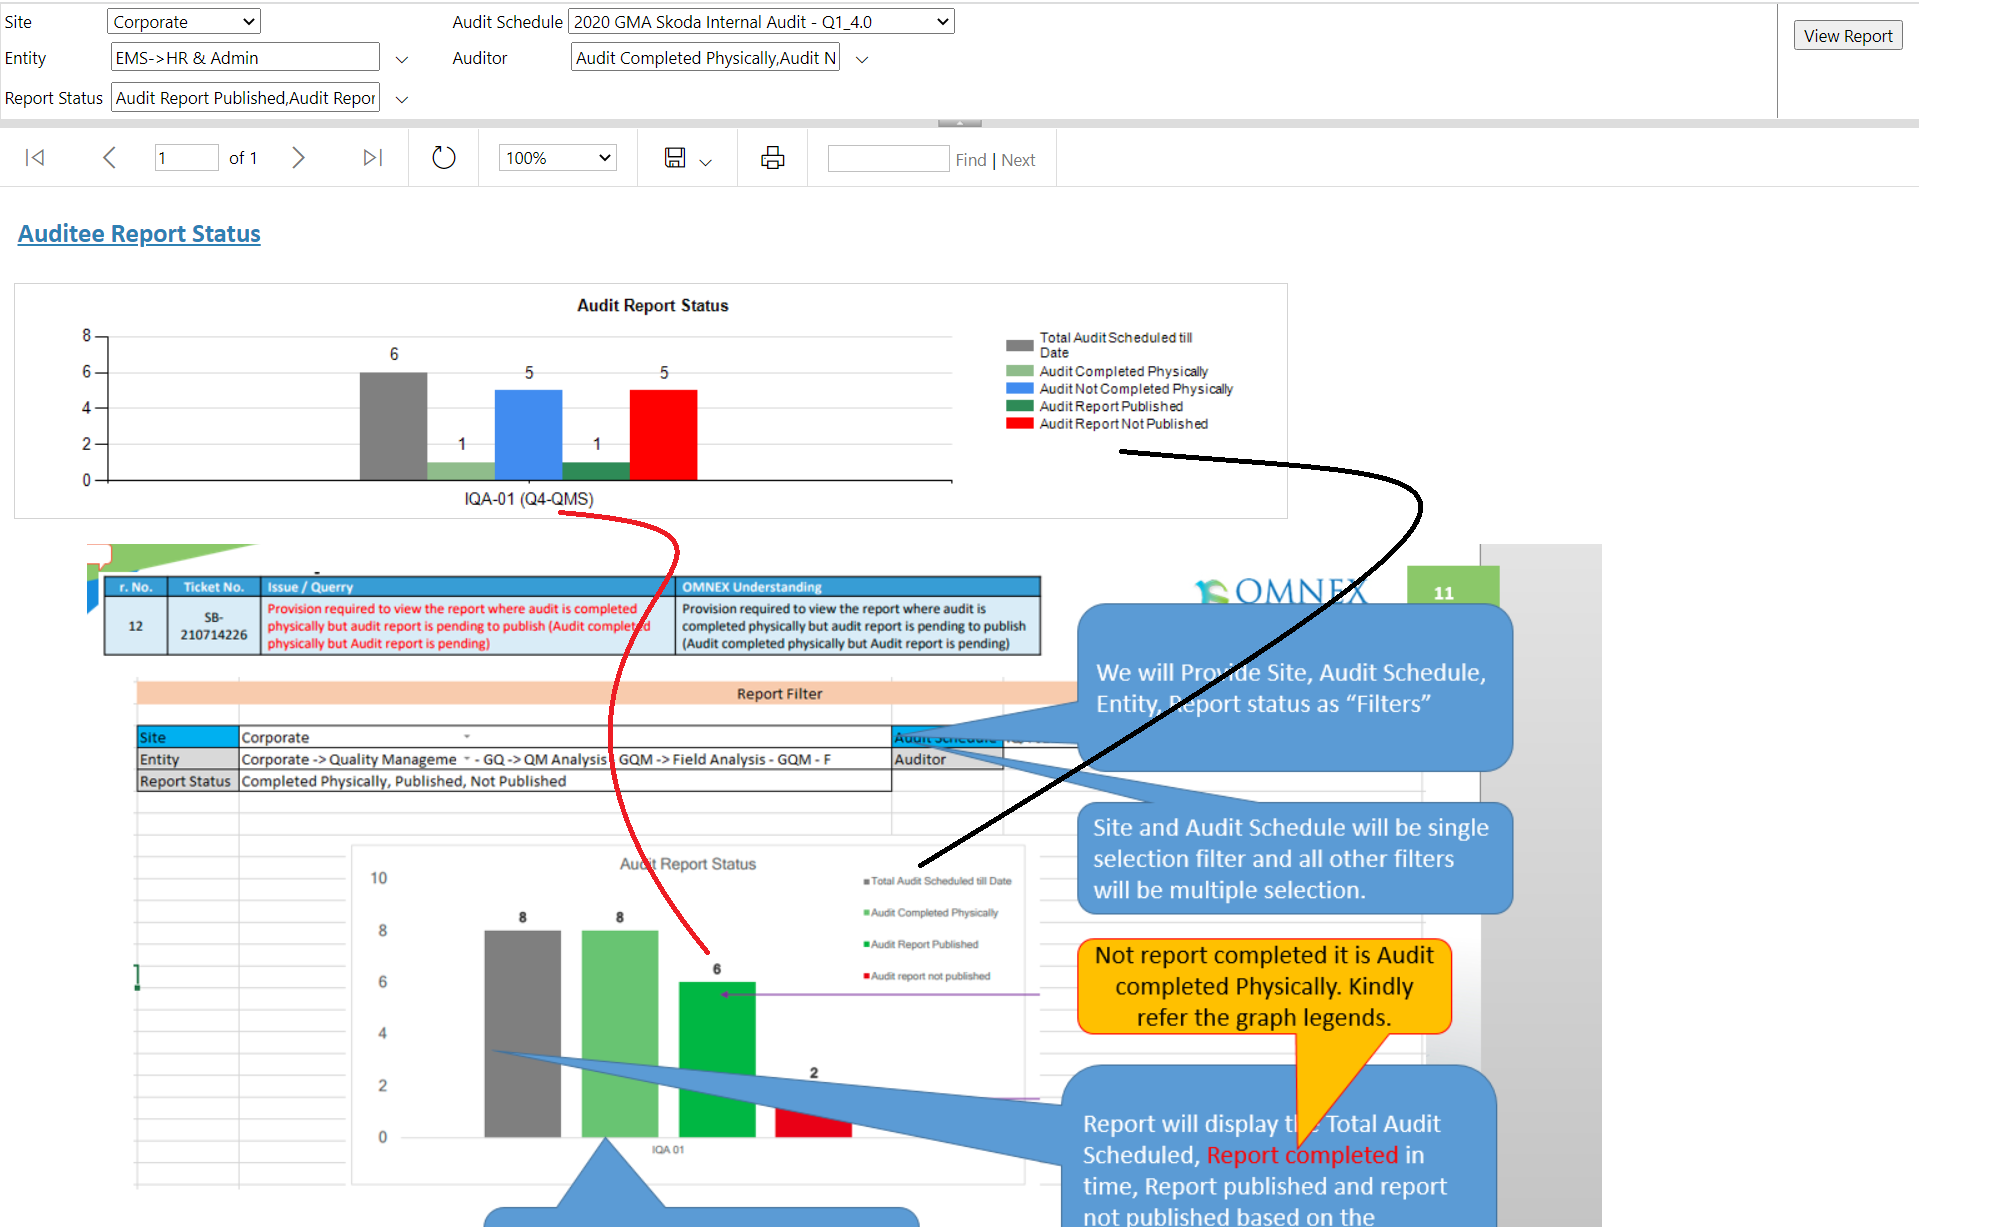The height and width of the screenshot is (1227, 1997).
Task: Open the Site dropdown showing Corporate
Action: [x=184, y=21]
